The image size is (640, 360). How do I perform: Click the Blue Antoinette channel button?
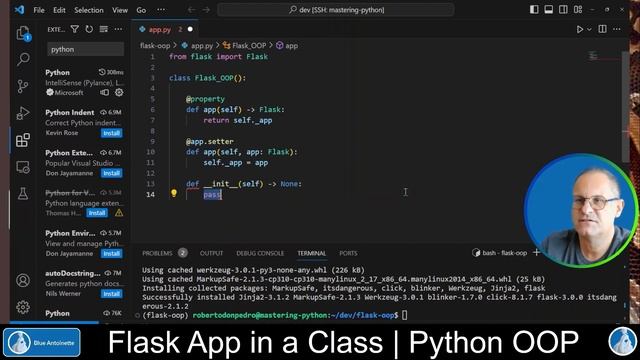point(42,342)
